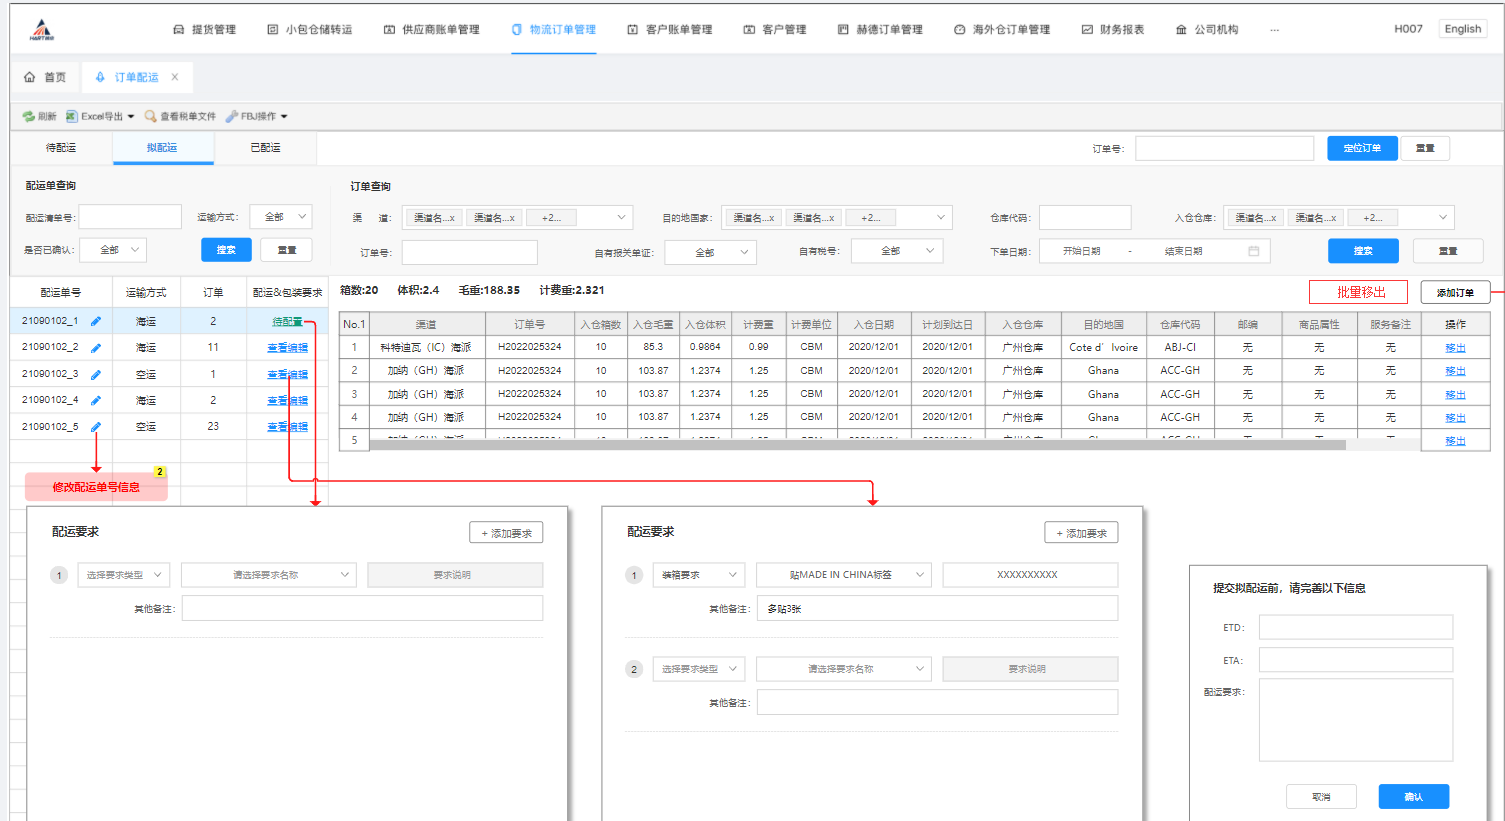This screenshot has width=1505, height=821.
Task: Click the edit pencil next to 21090102_5
Action: pos(96,427)
